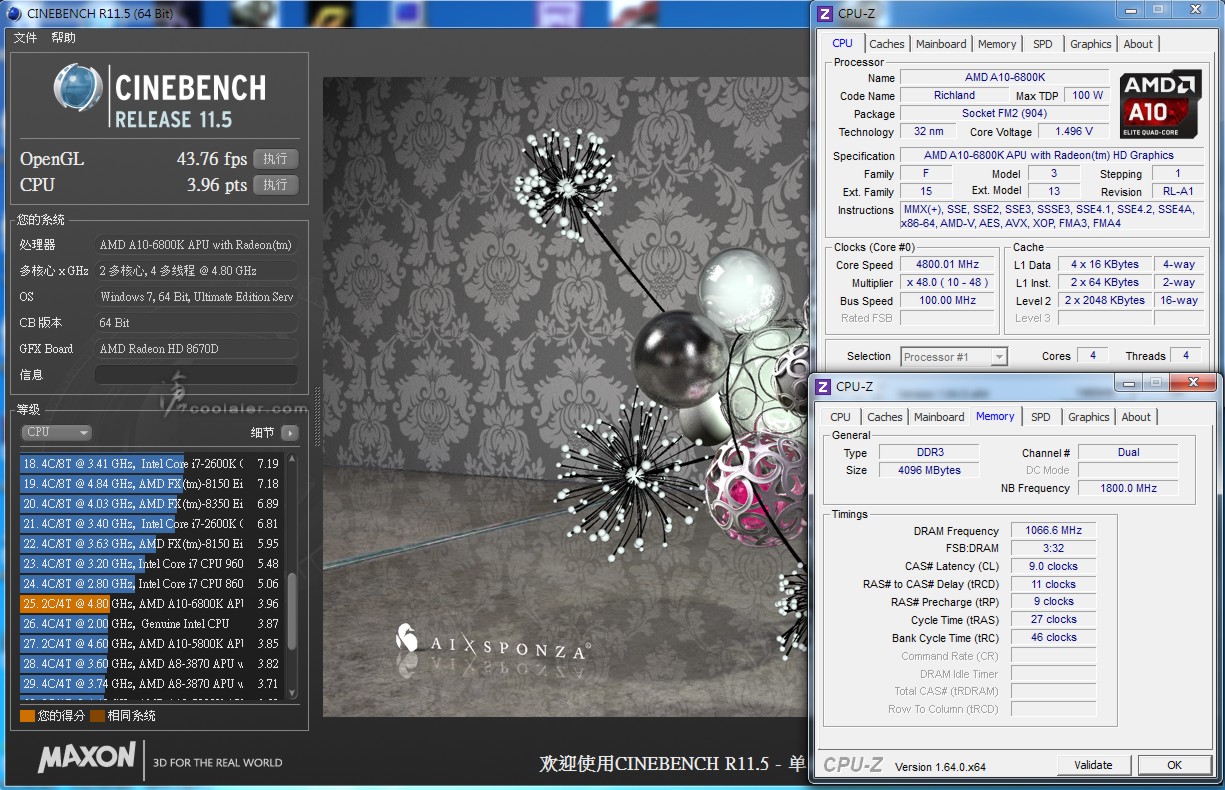Select highlighted row 25 AMD A10-6800K 3.96
Screen dimensions: 1225x790
152,604
